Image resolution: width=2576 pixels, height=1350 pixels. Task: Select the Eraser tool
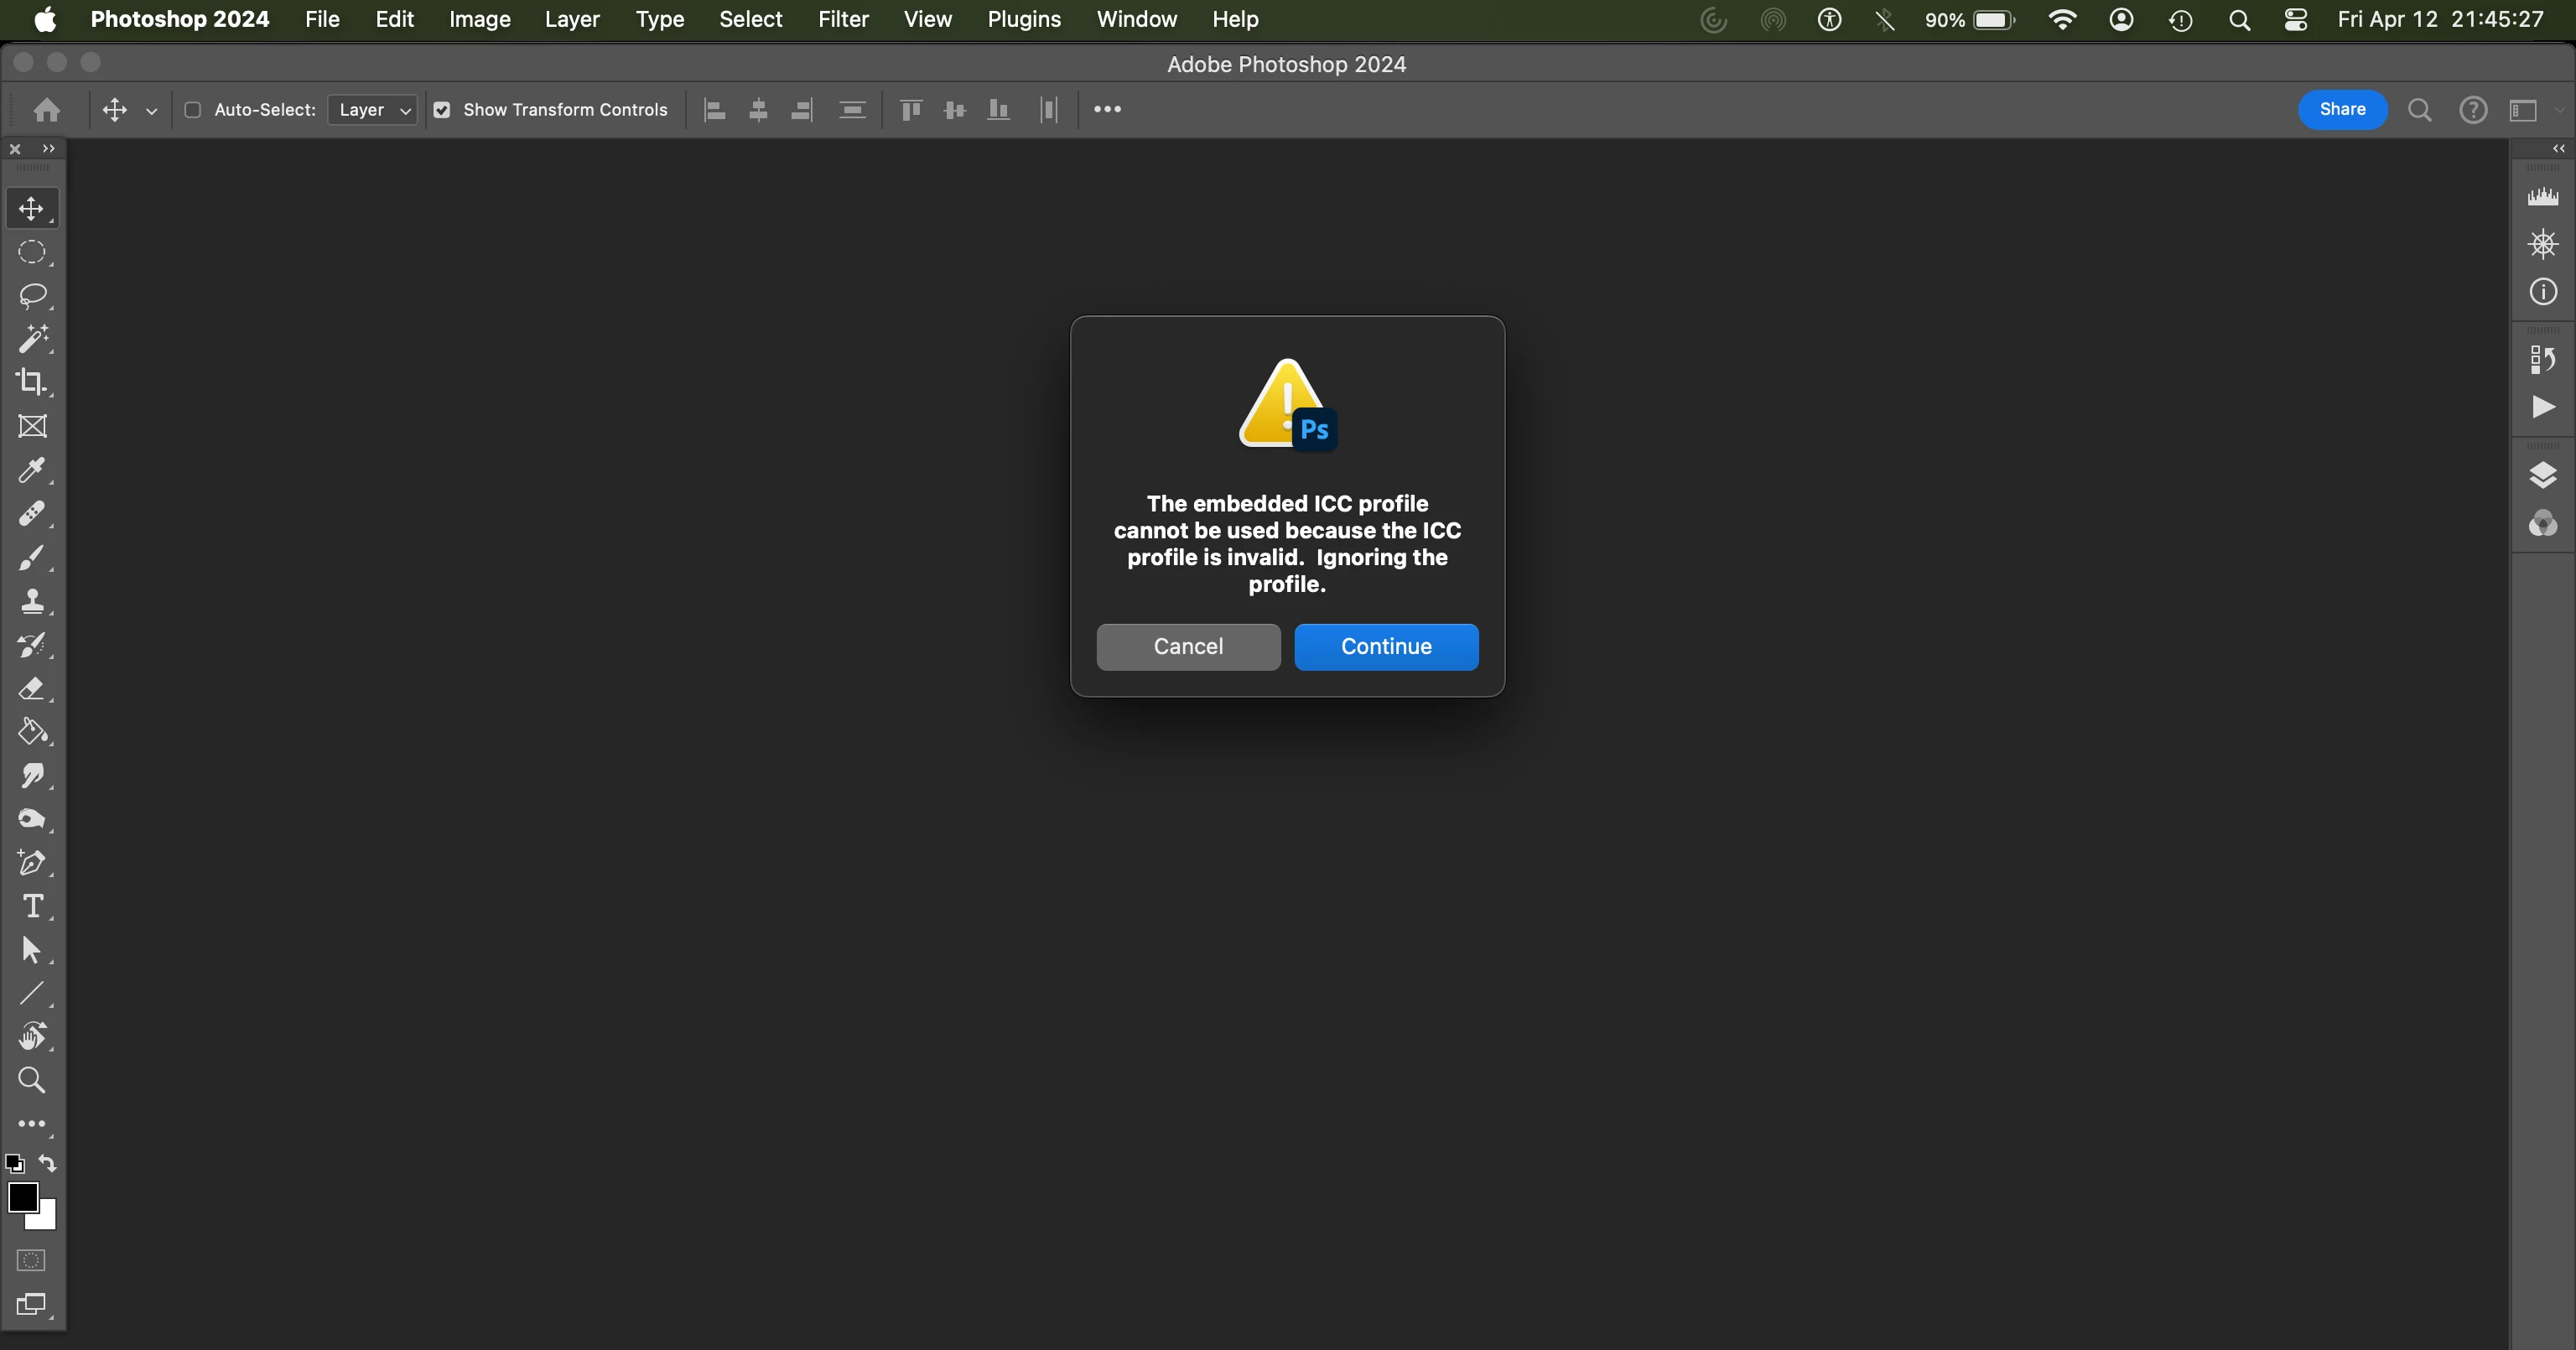[32, 688]
